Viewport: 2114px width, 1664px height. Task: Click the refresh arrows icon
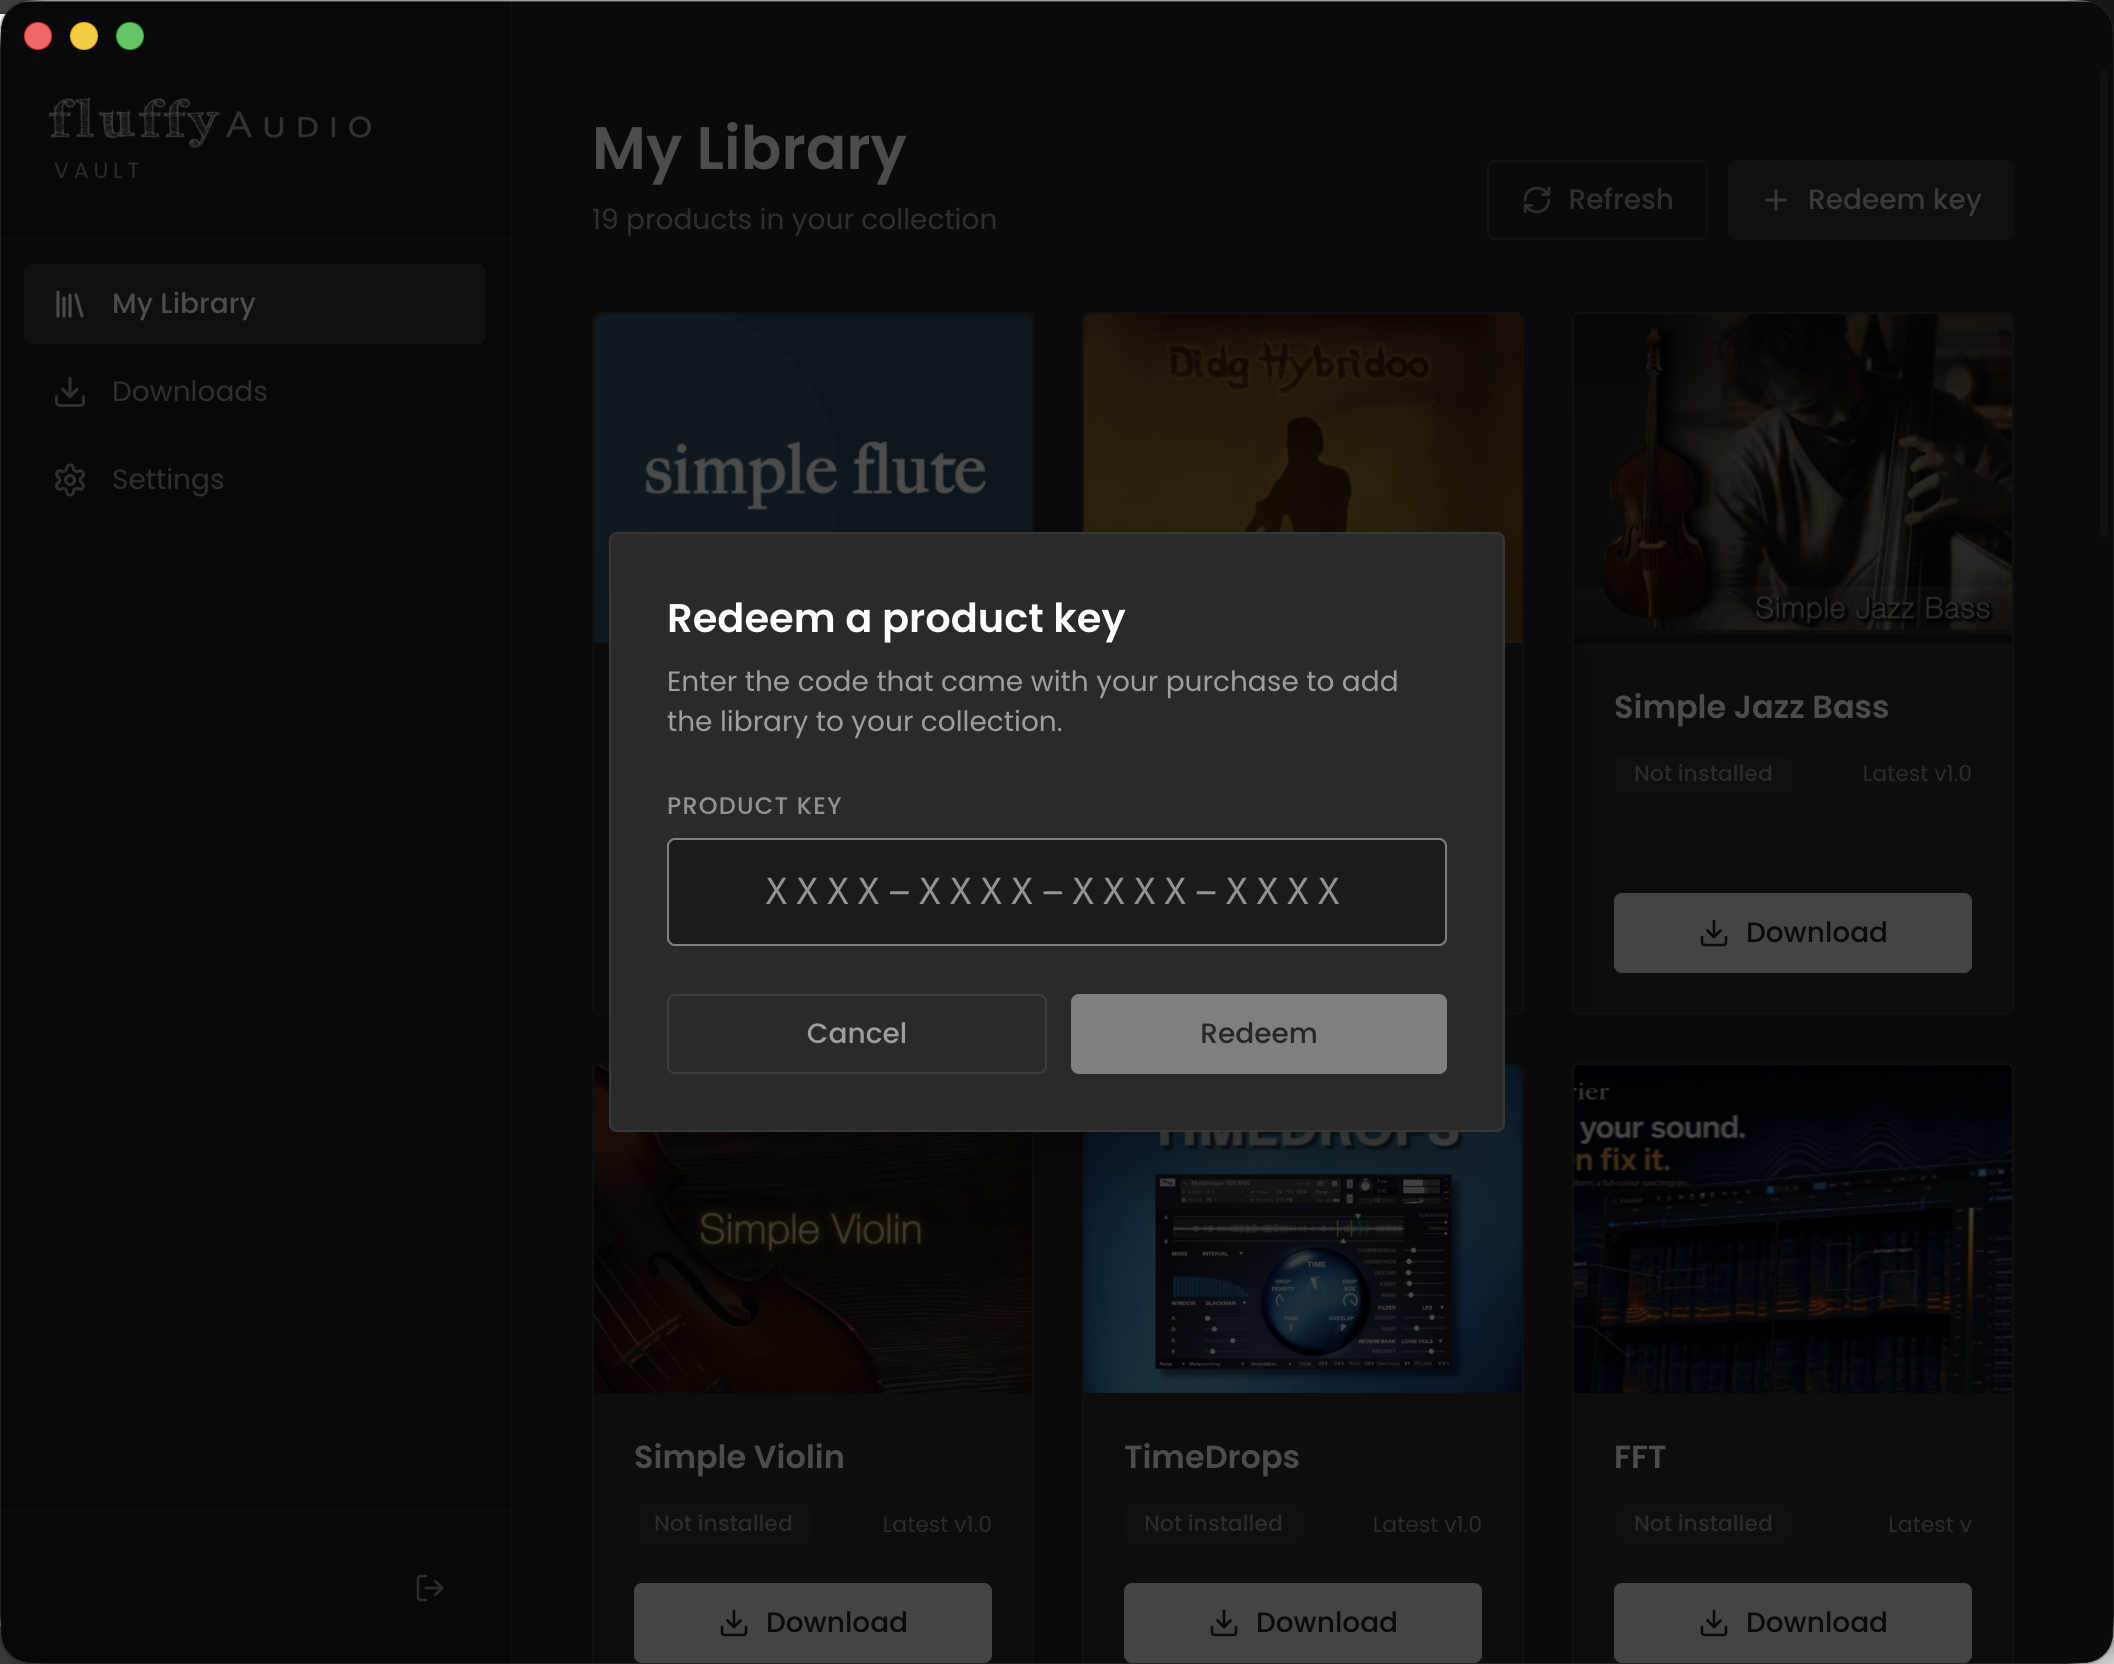tap(1537, 200)
